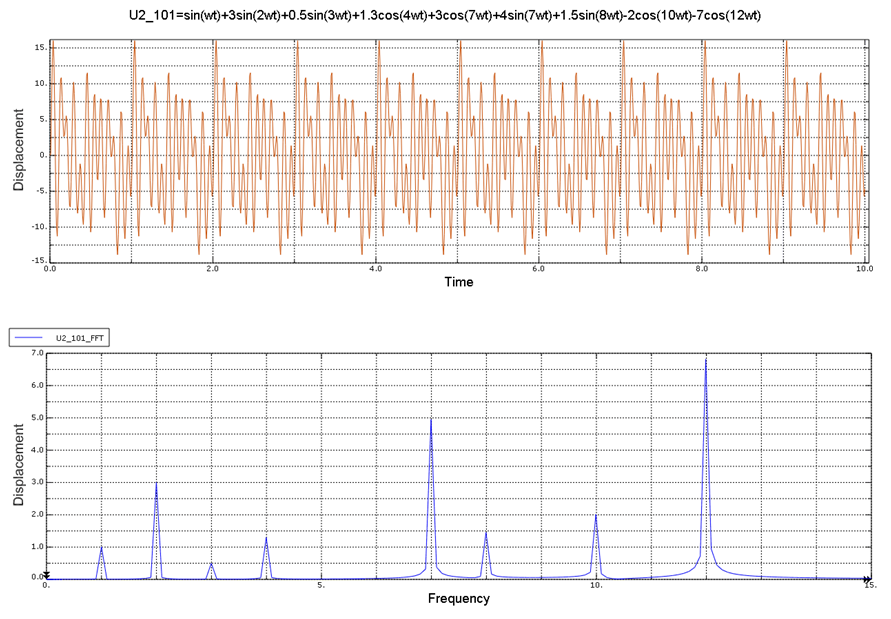This screenshot has height=619, width=891.
Task: Click the 7.0 tick on FFT vertical axis
Action: 38,353
